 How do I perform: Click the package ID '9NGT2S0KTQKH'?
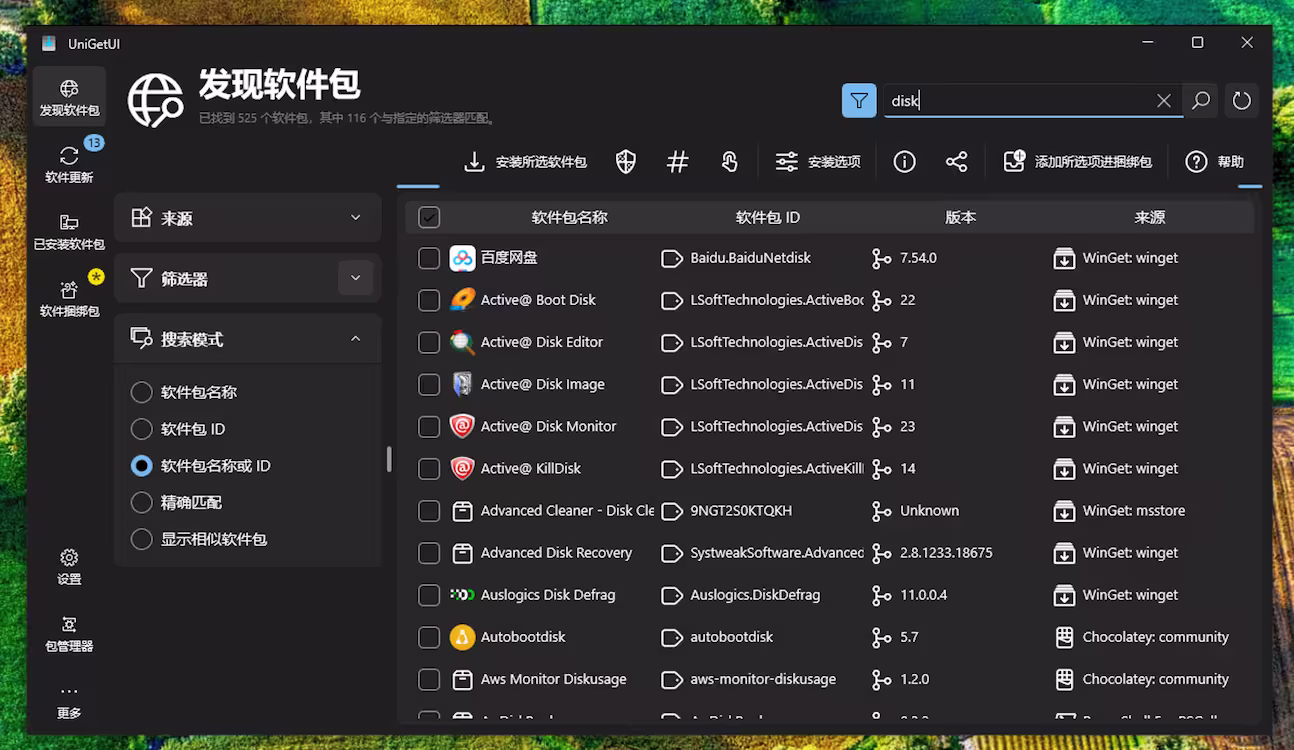tap(741, 511)
